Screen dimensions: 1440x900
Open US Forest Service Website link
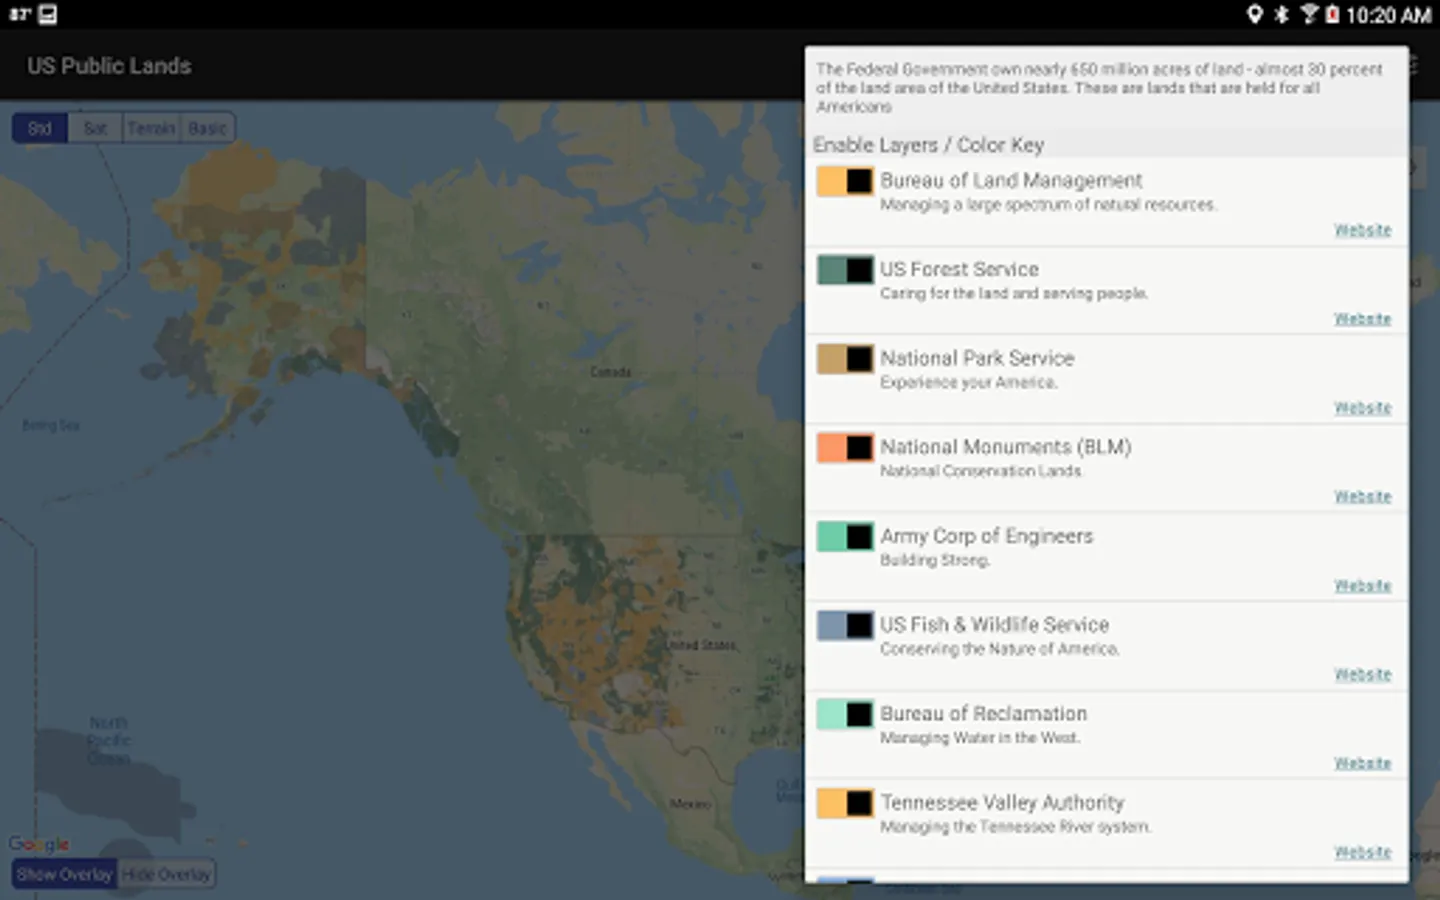(x=1362, y=319)
